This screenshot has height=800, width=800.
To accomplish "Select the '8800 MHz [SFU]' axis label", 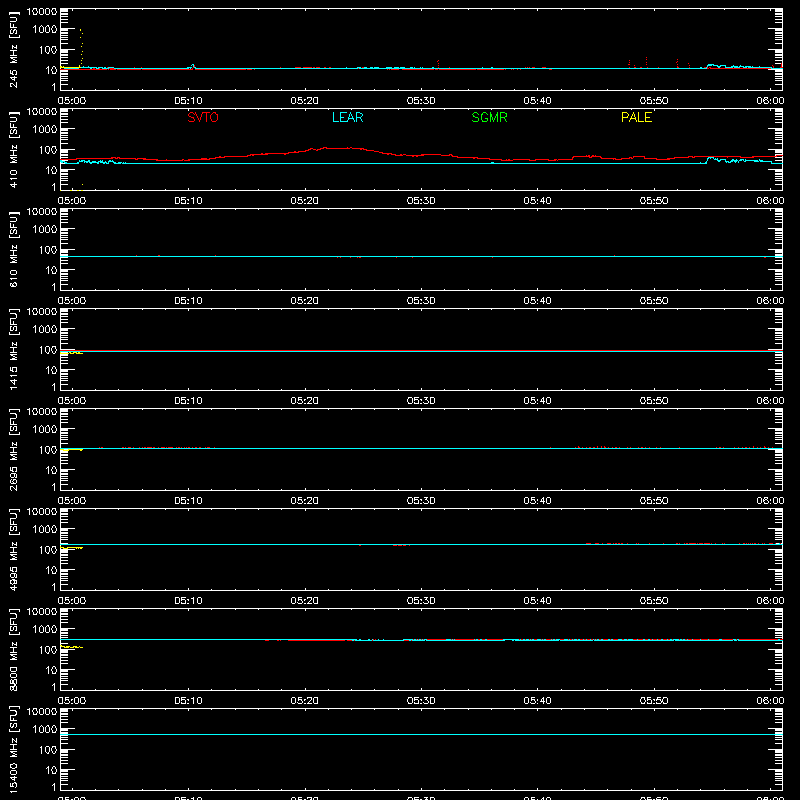I will pos(13,649).
